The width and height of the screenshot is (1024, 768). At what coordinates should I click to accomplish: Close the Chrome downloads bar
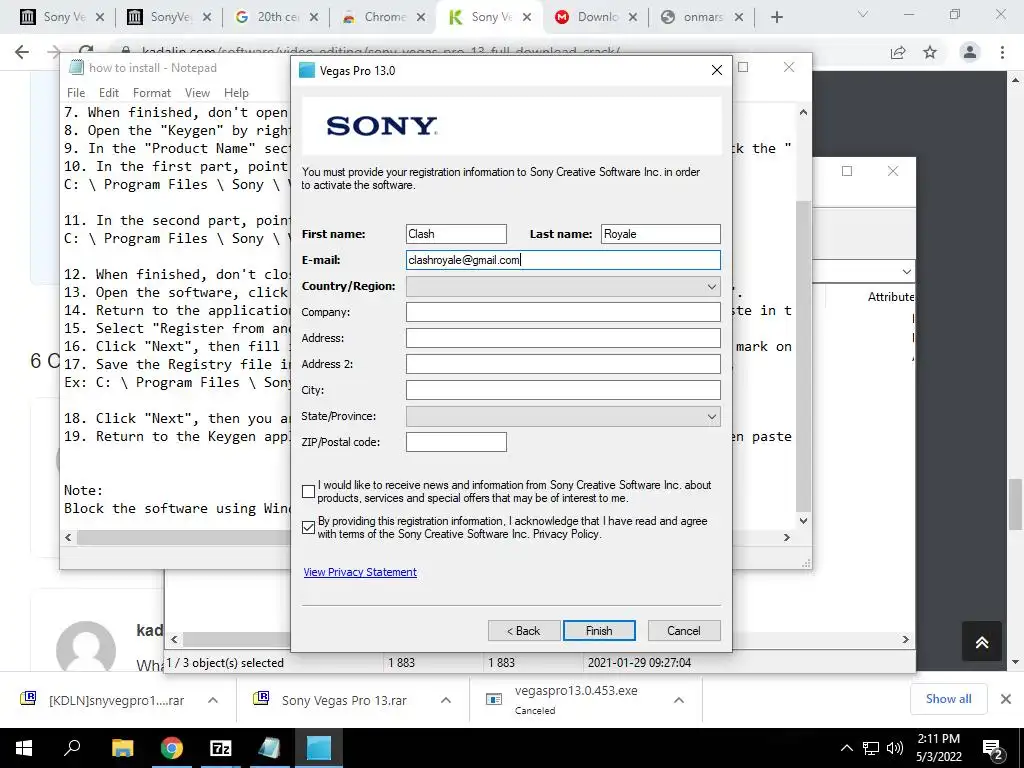point(1006,699)
